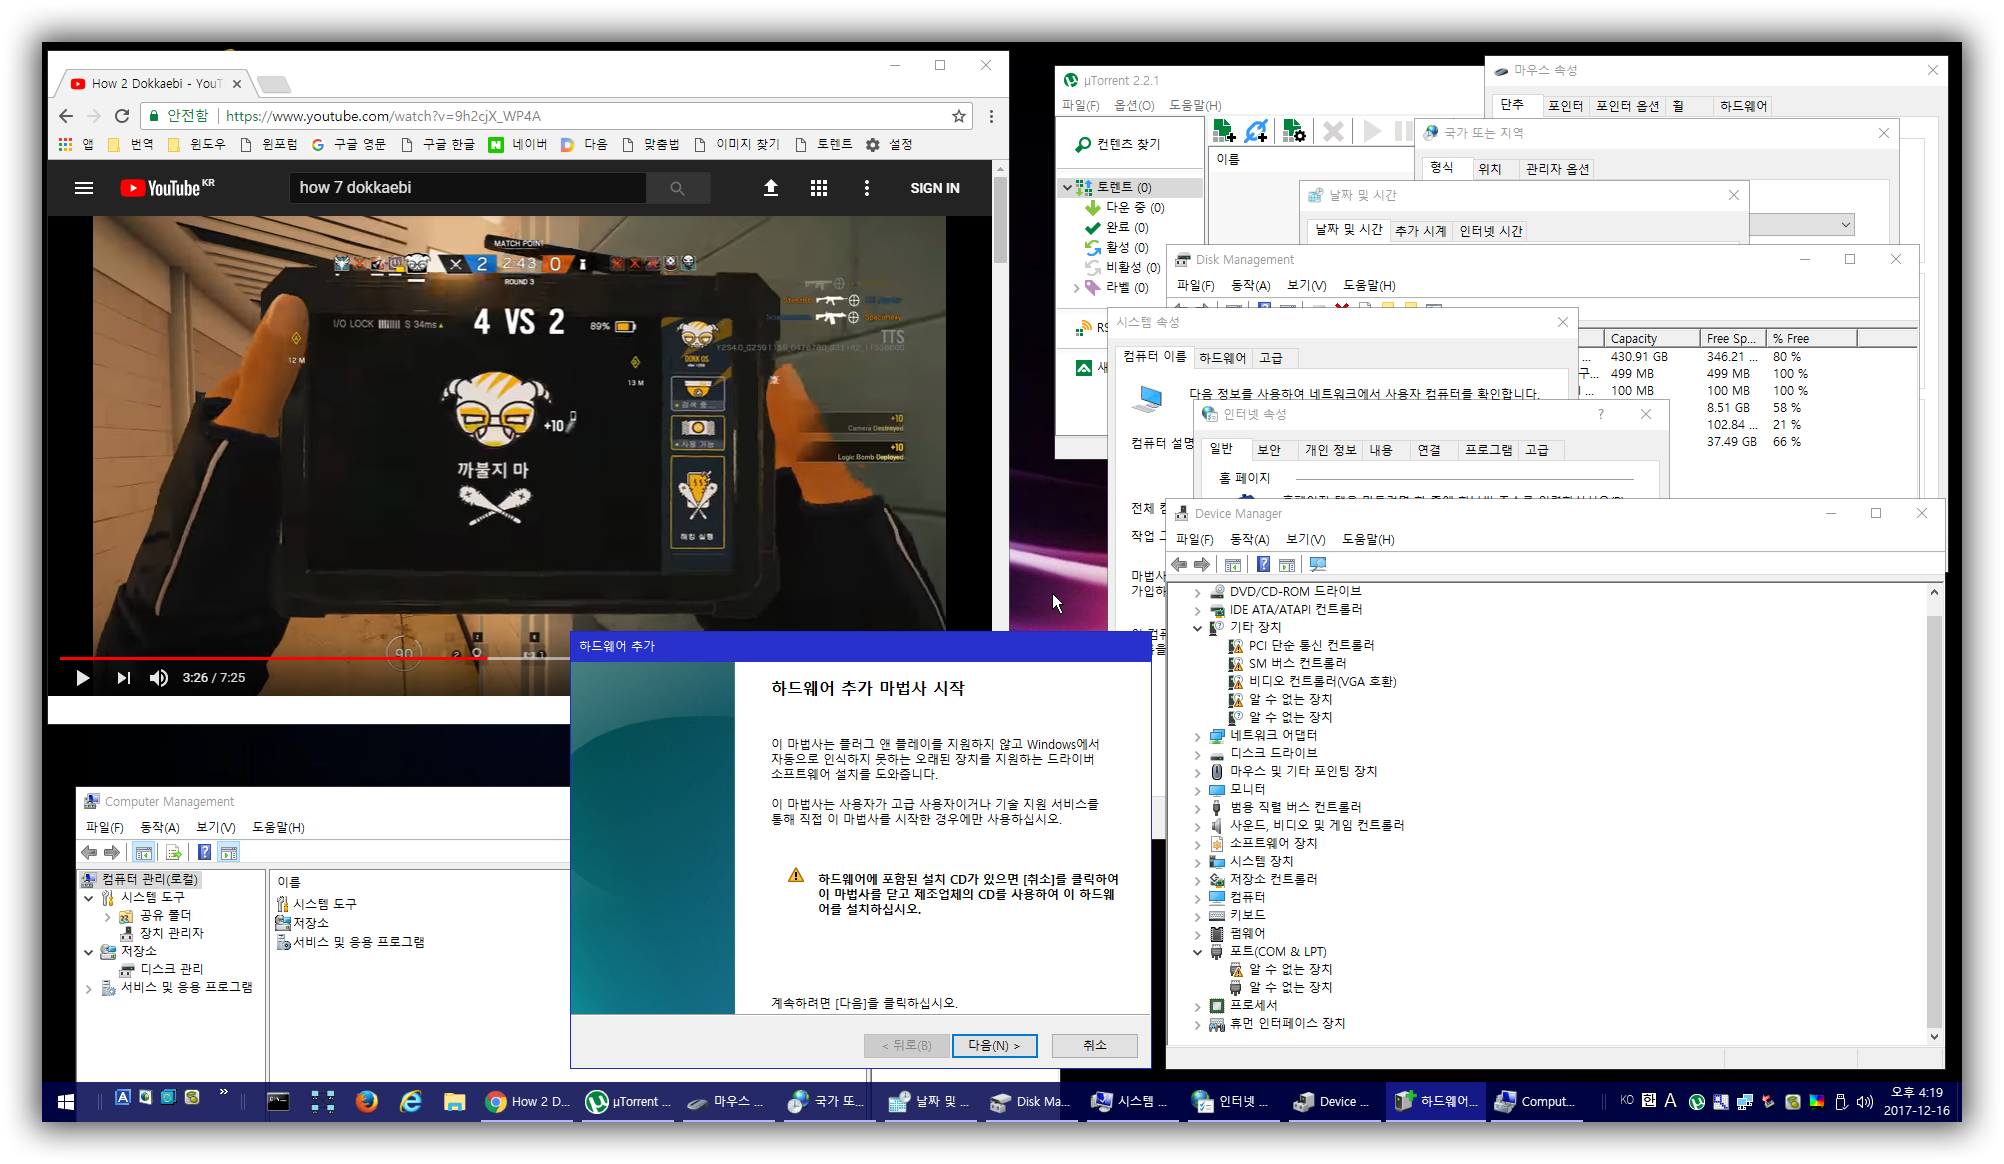
Task: Mute the YouTube video volume
Action: point(159,678)
